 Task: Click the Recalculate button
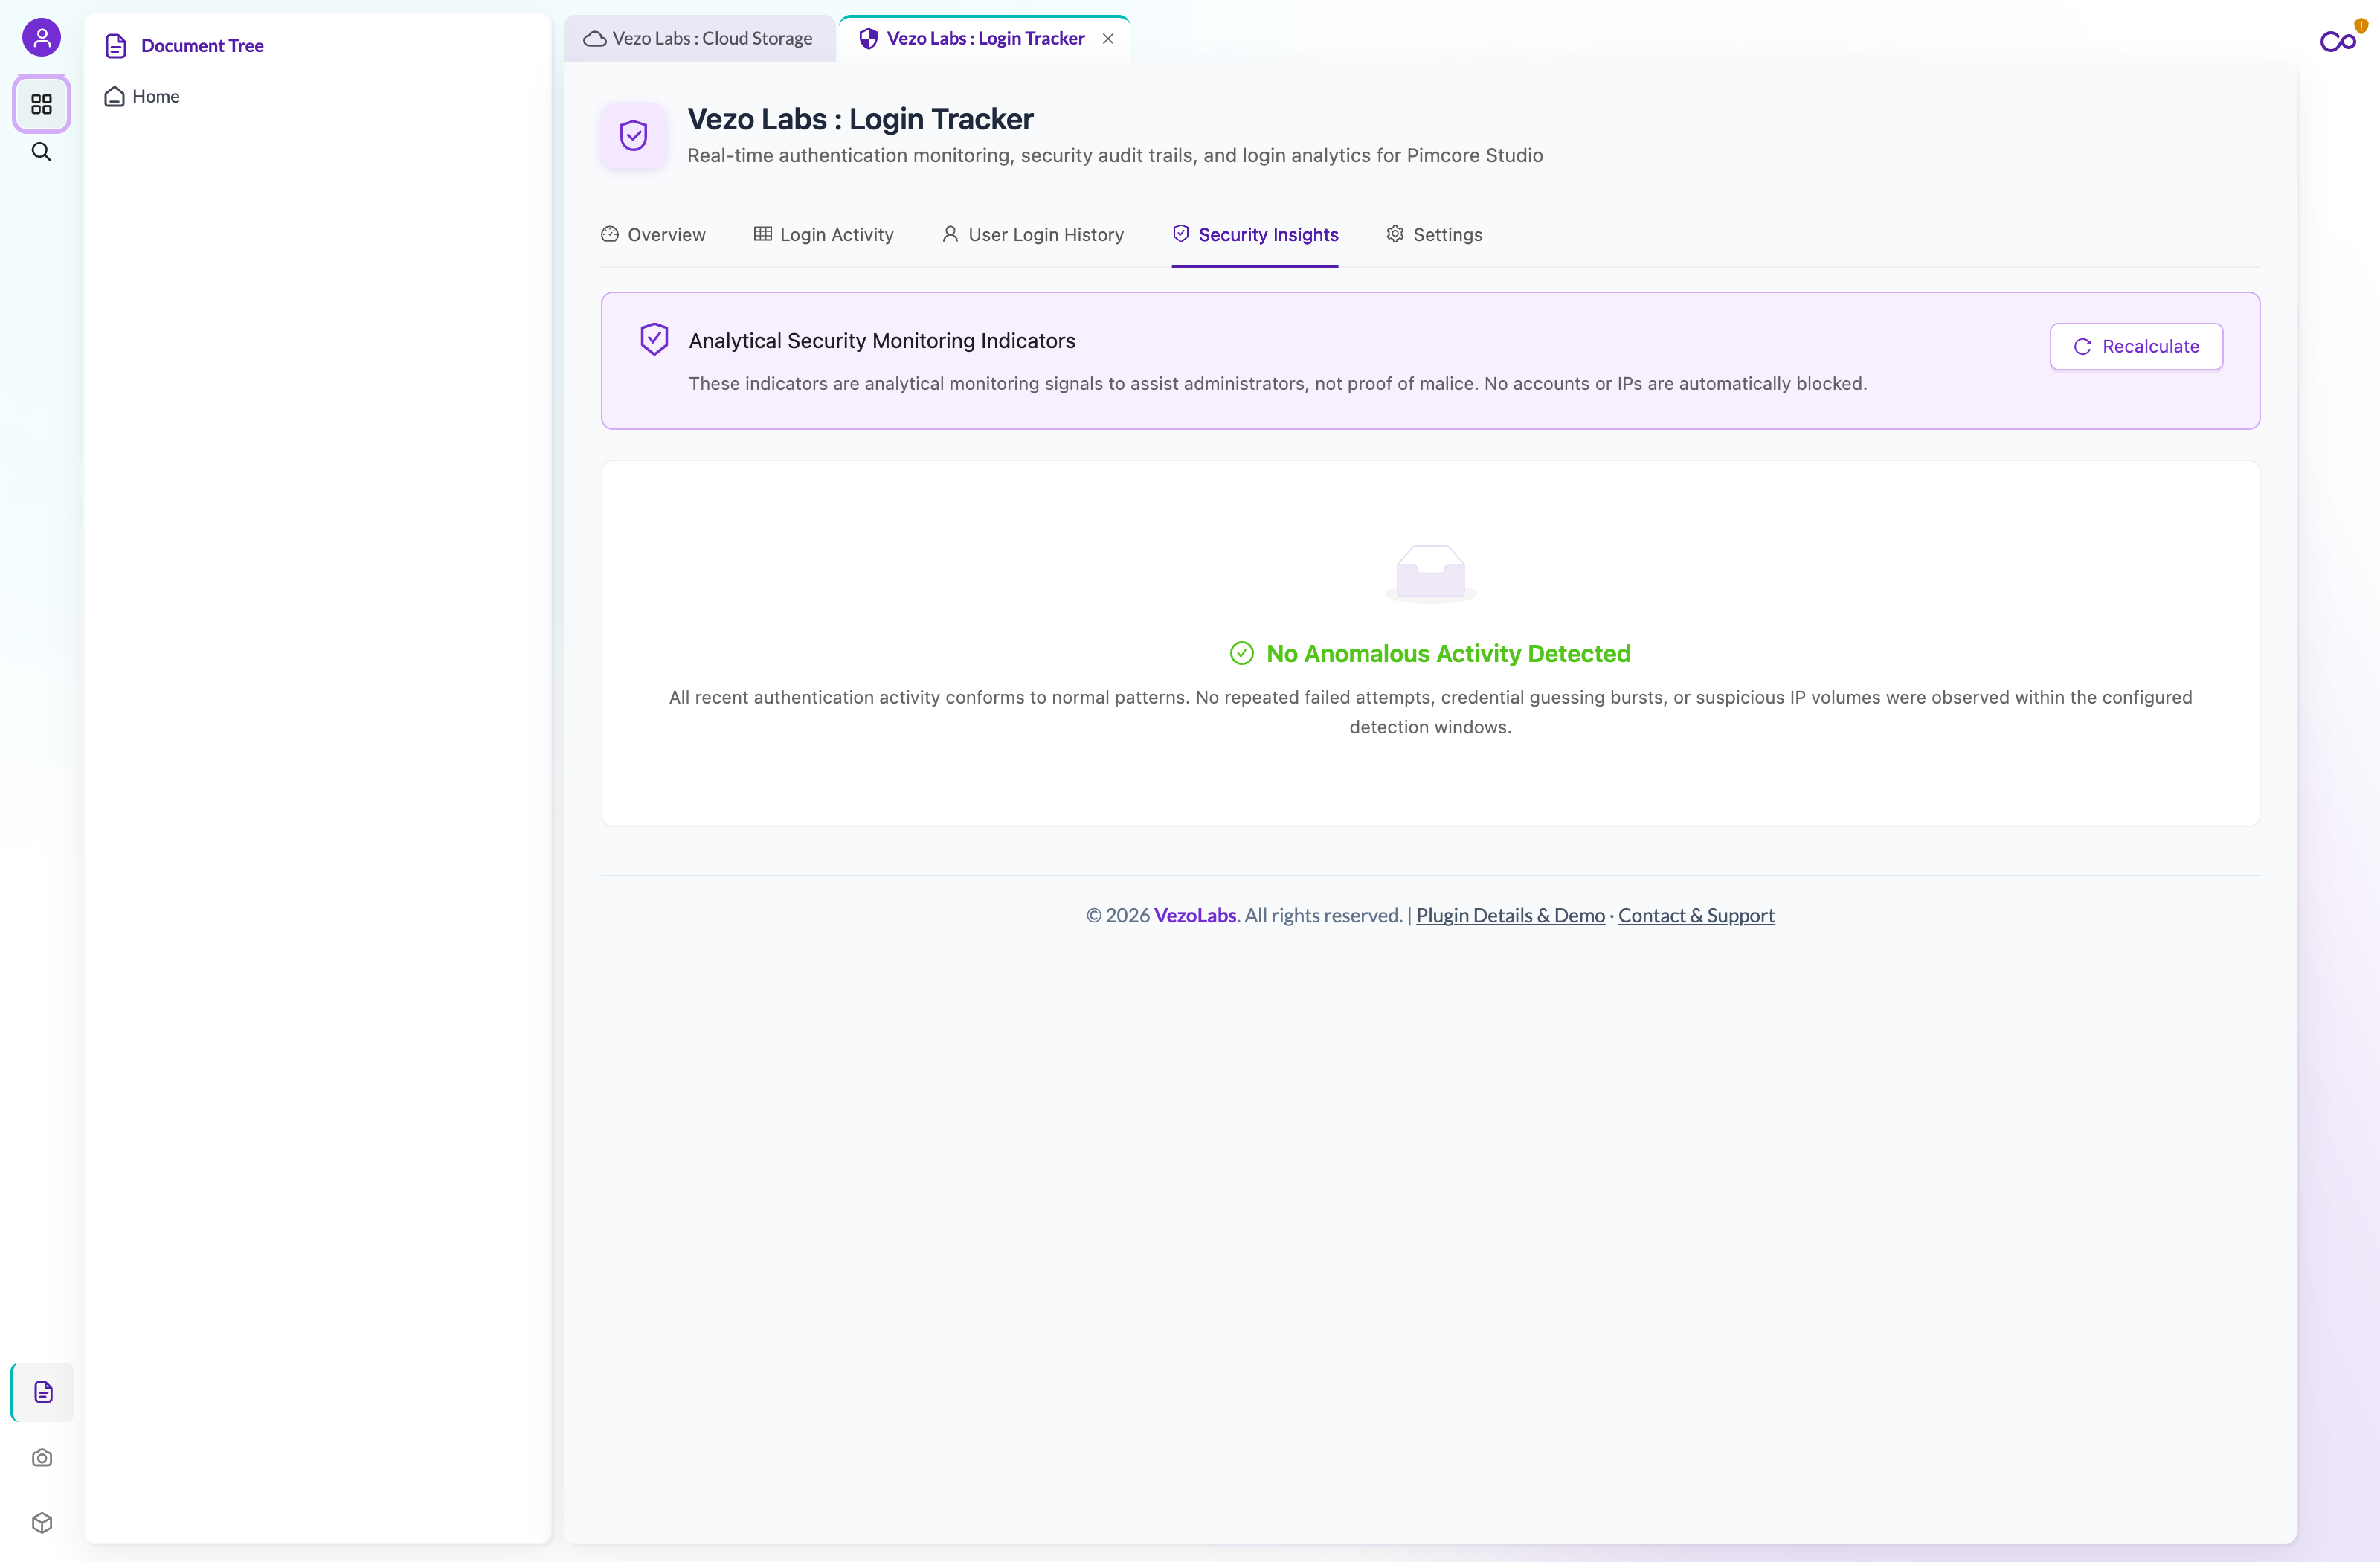click(2135, 346)
